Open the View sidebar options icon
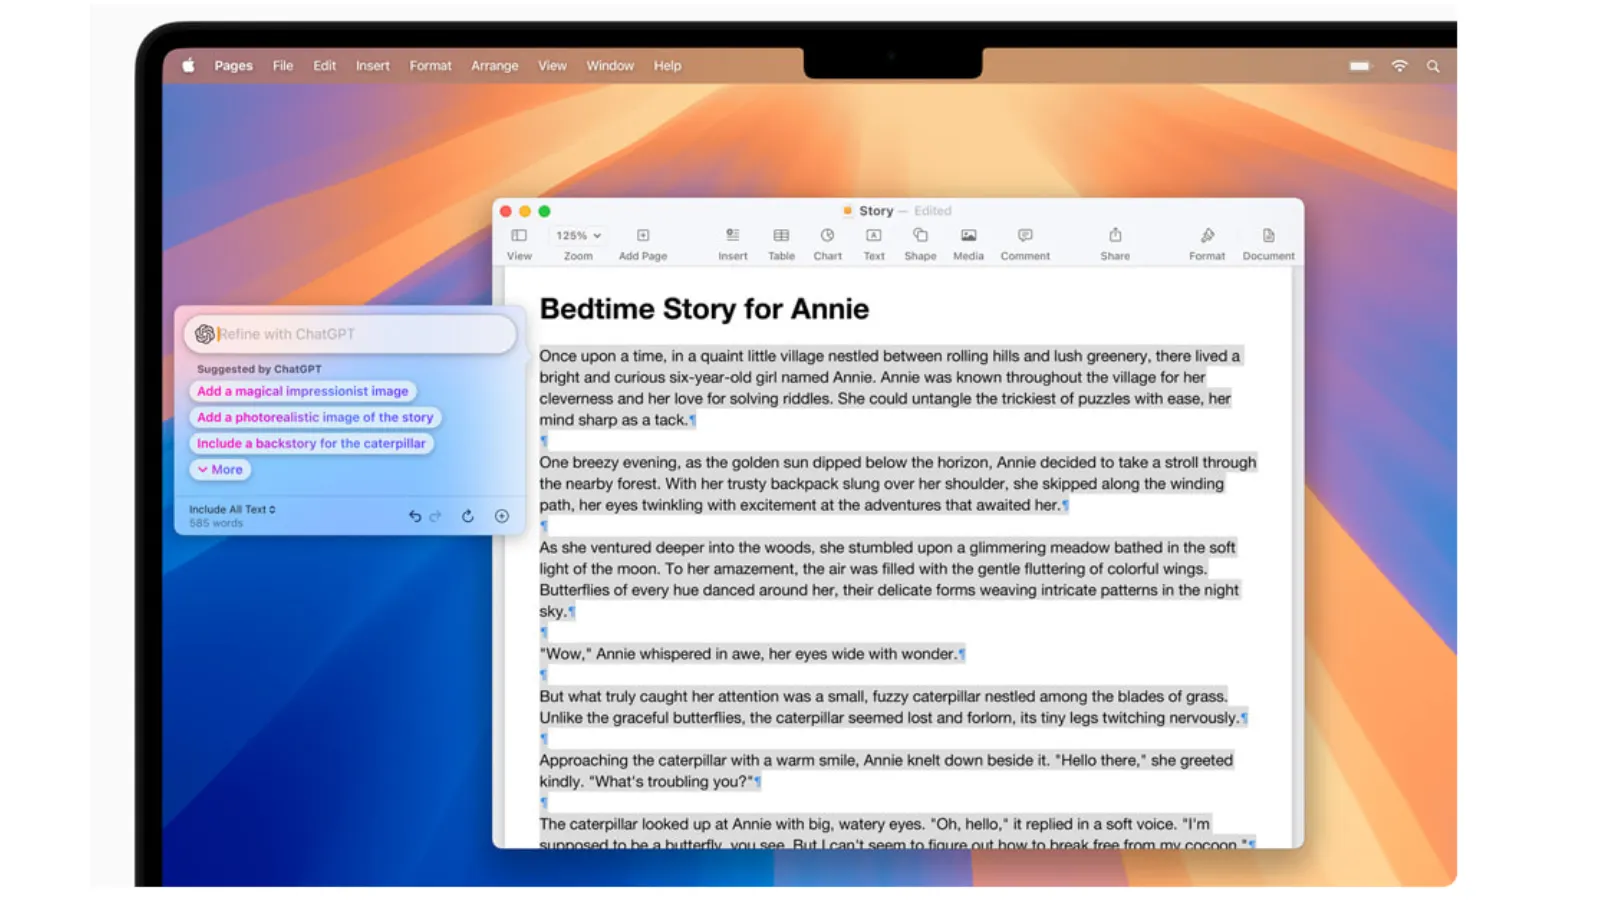1600x900 pixels. tap(519, 236)
